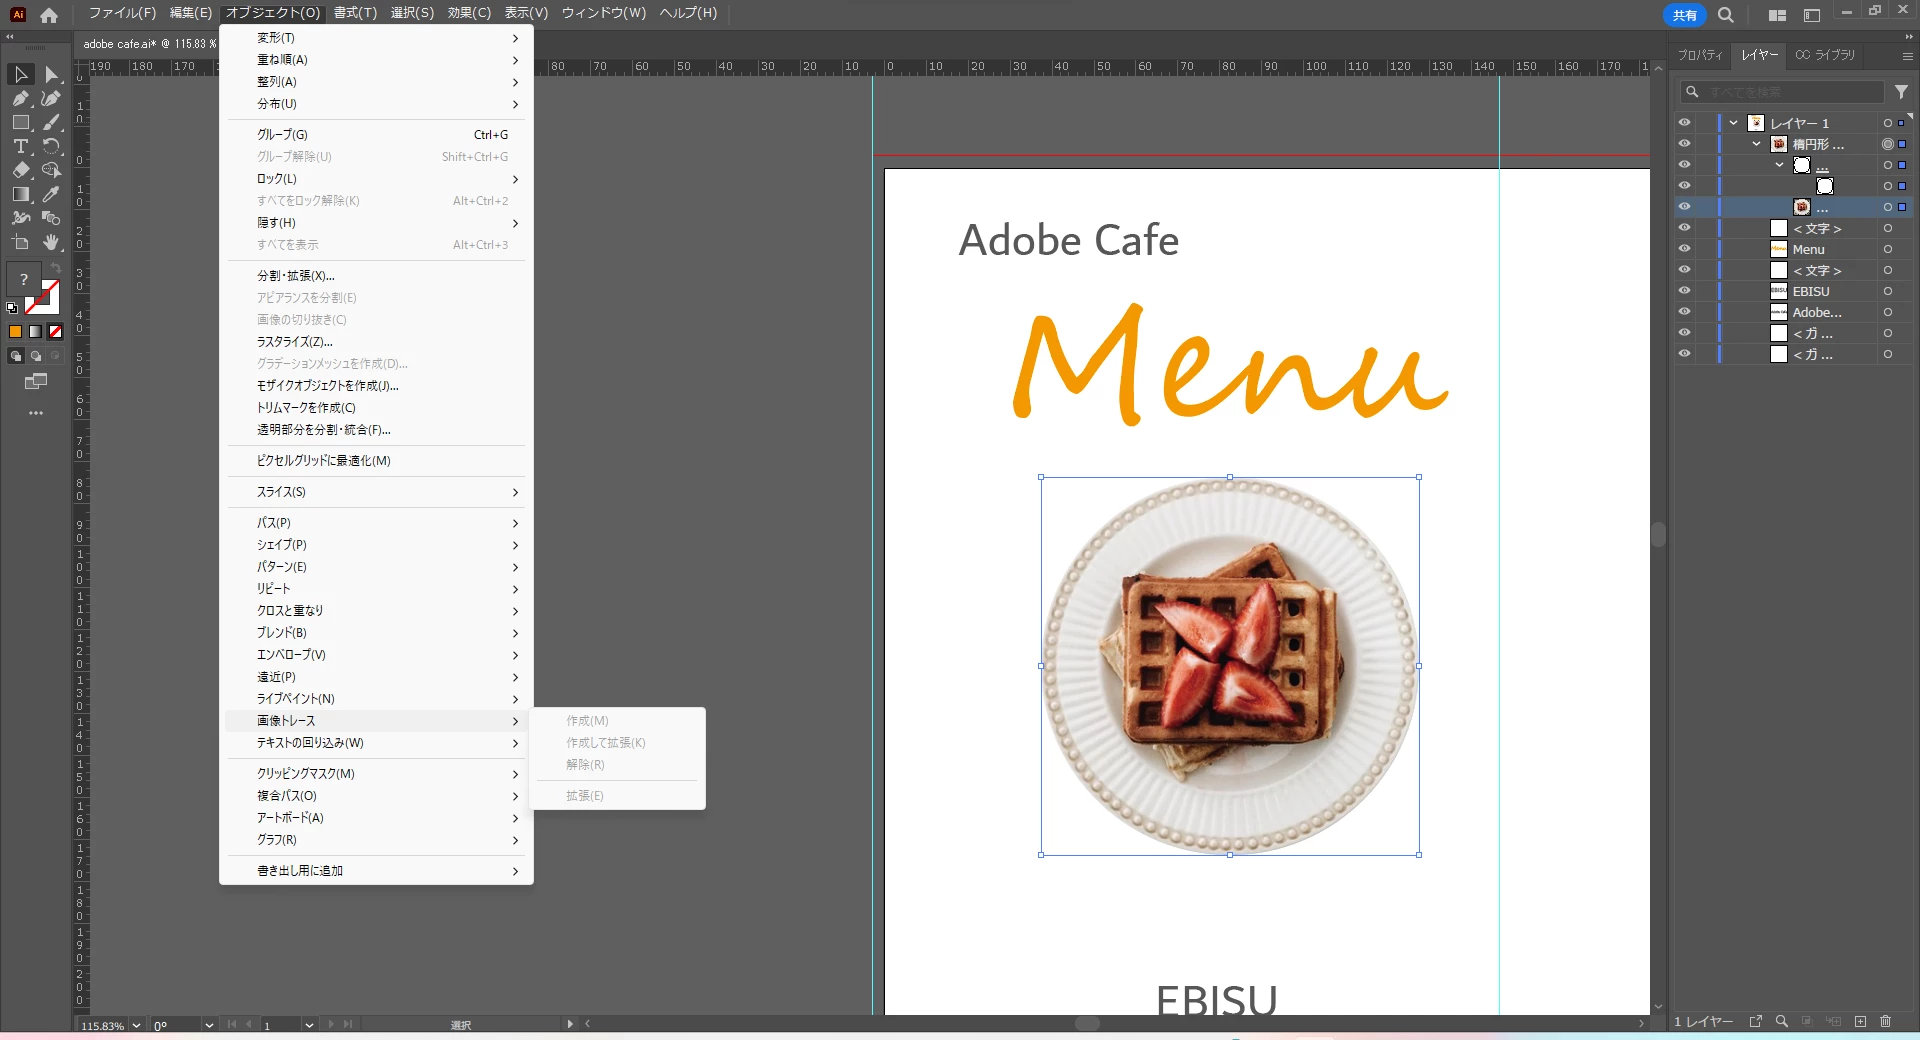
Task: Open the ファイル(F) menu
Action: coord(122,13)
